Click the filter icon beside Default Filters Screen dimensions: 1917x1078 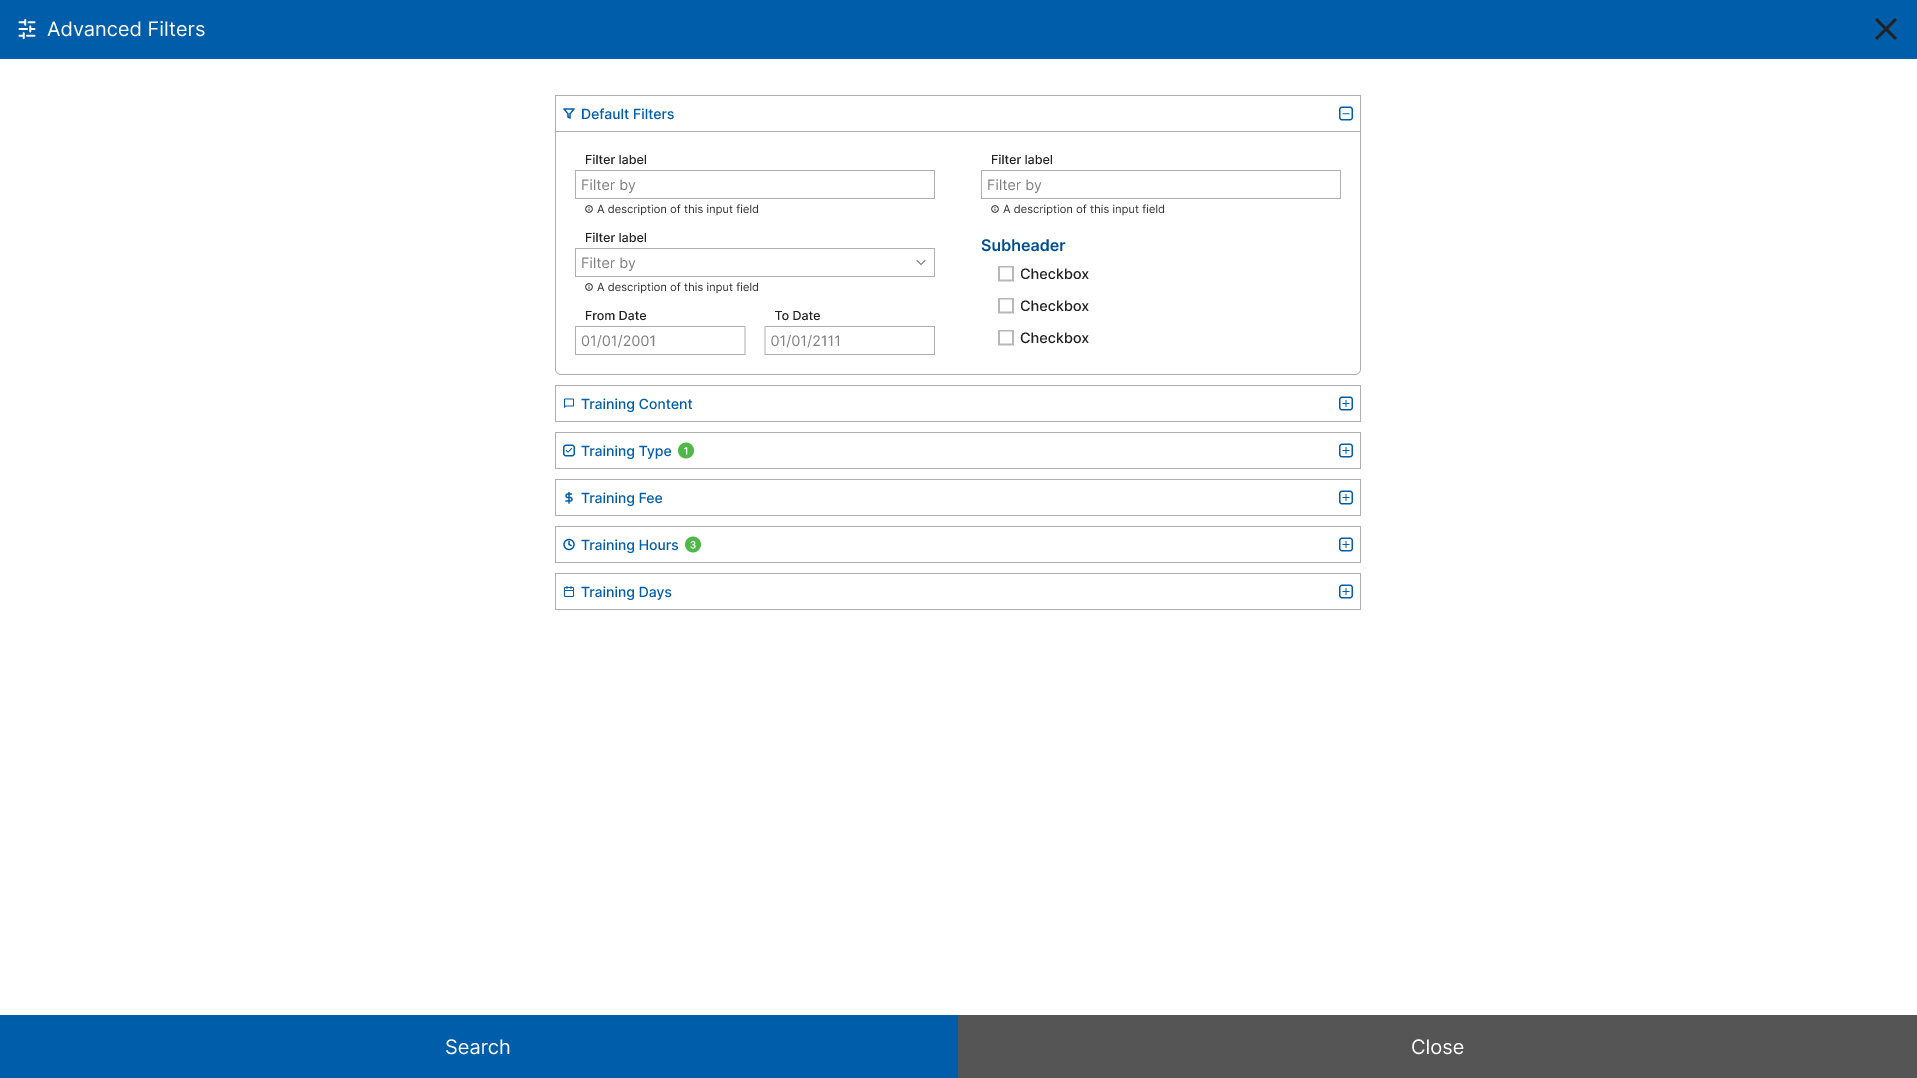click(569, 114)
